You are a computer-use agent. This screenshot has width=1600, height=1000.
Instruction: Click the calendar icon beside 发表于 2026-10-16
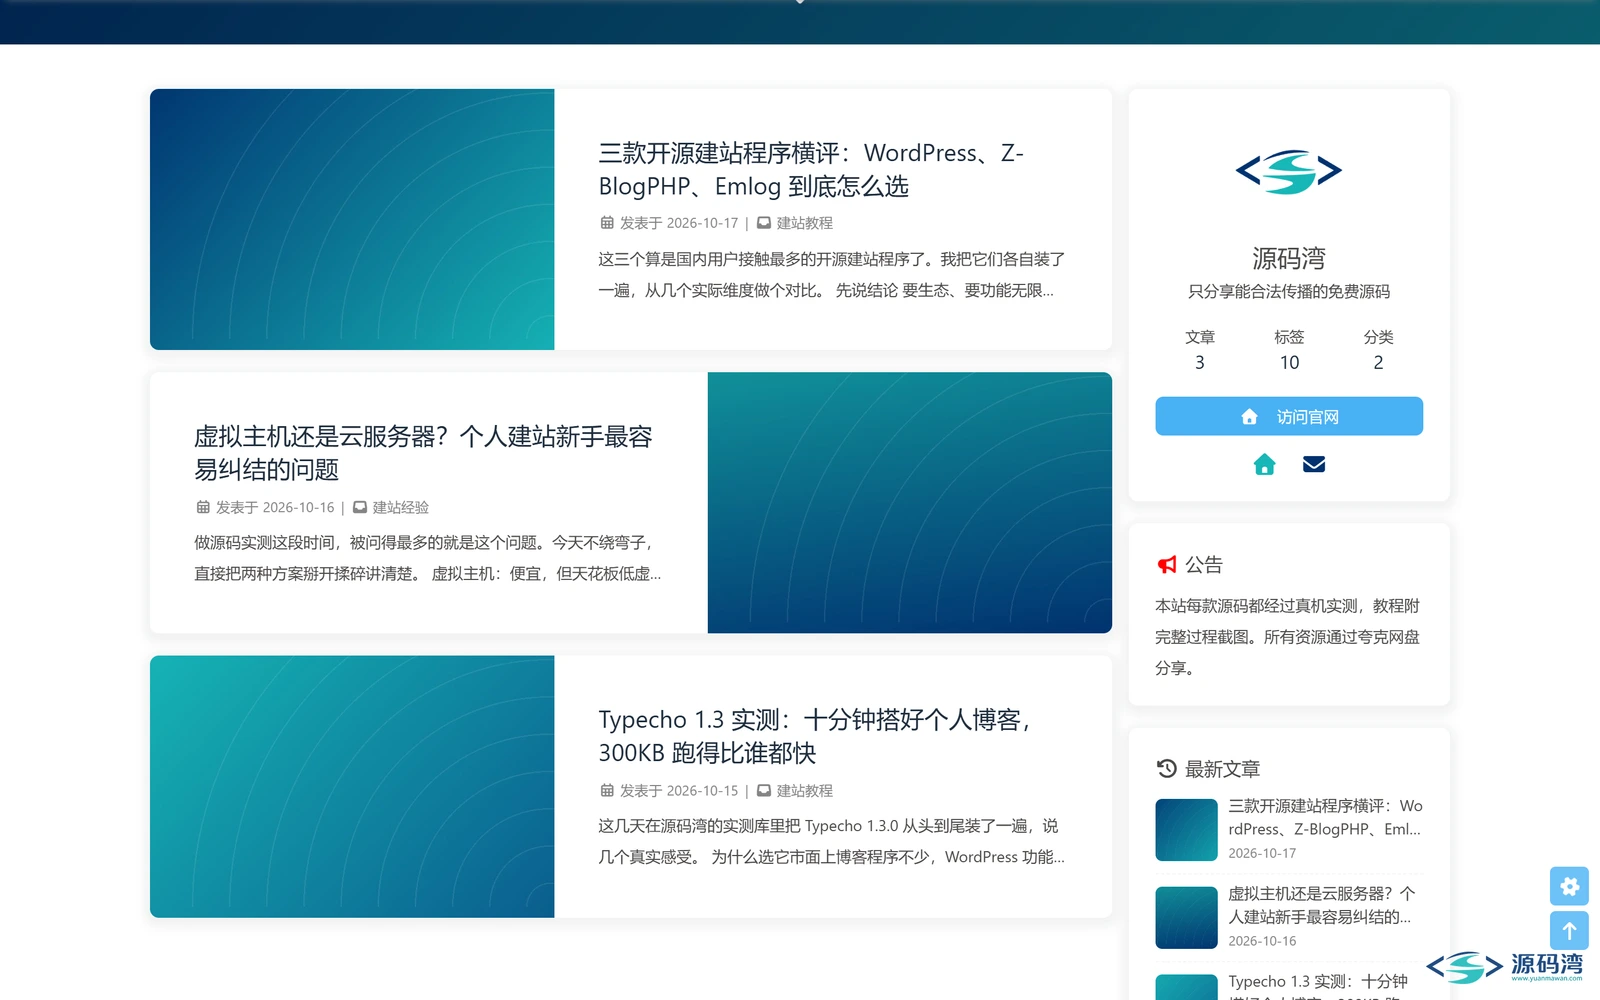pyautogui.click(x=203, y=507)
